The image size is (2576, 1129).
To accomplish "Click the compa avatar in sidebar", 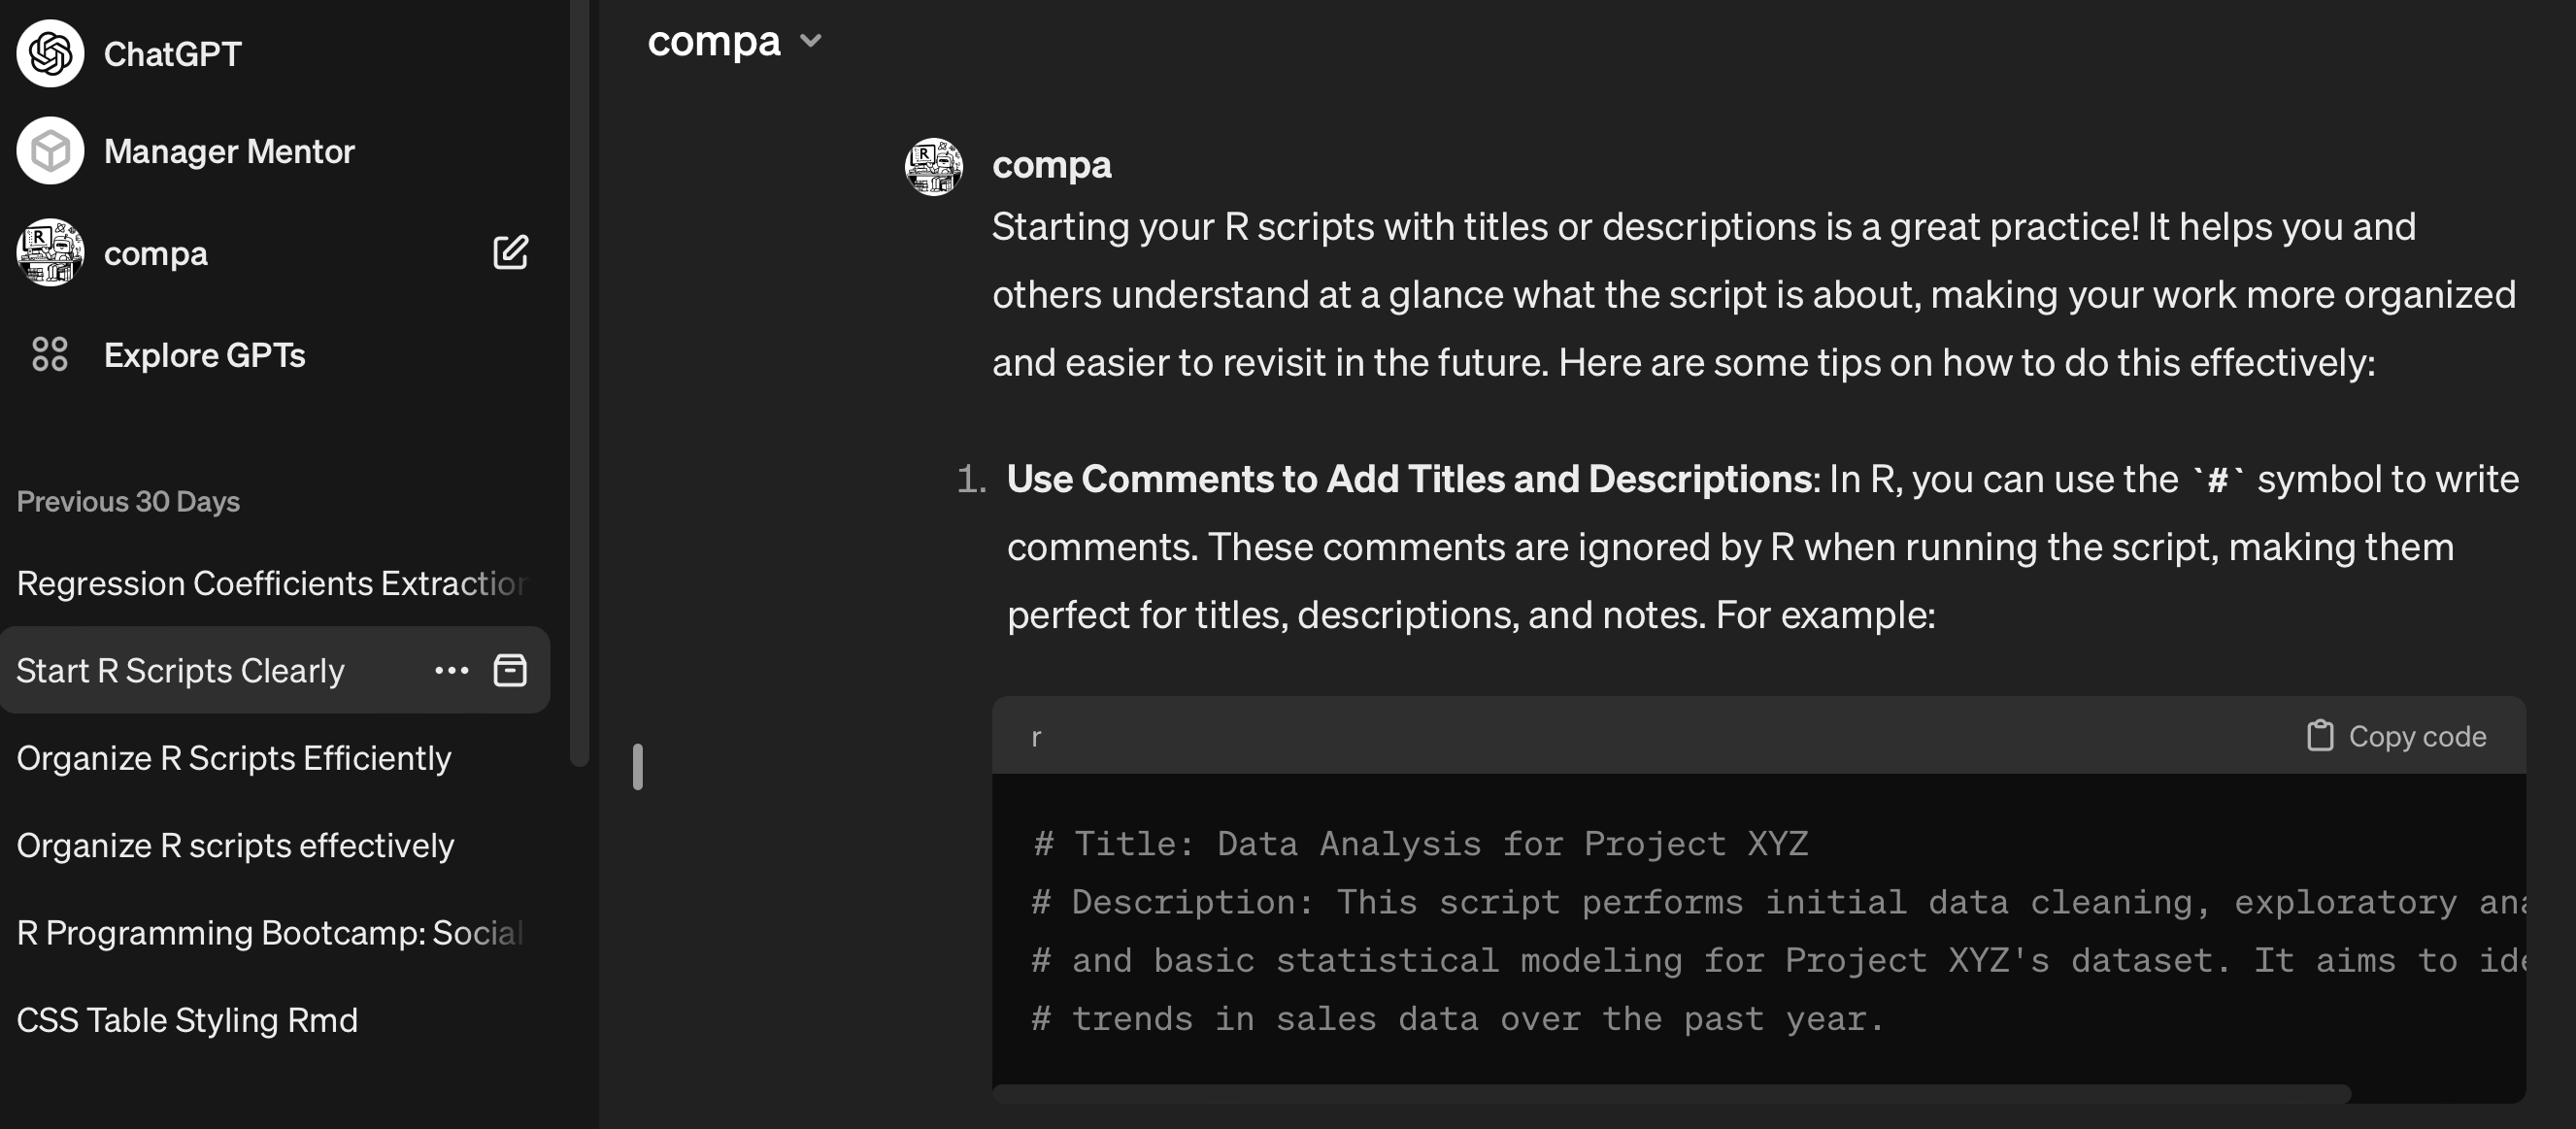I will [50, 253].
